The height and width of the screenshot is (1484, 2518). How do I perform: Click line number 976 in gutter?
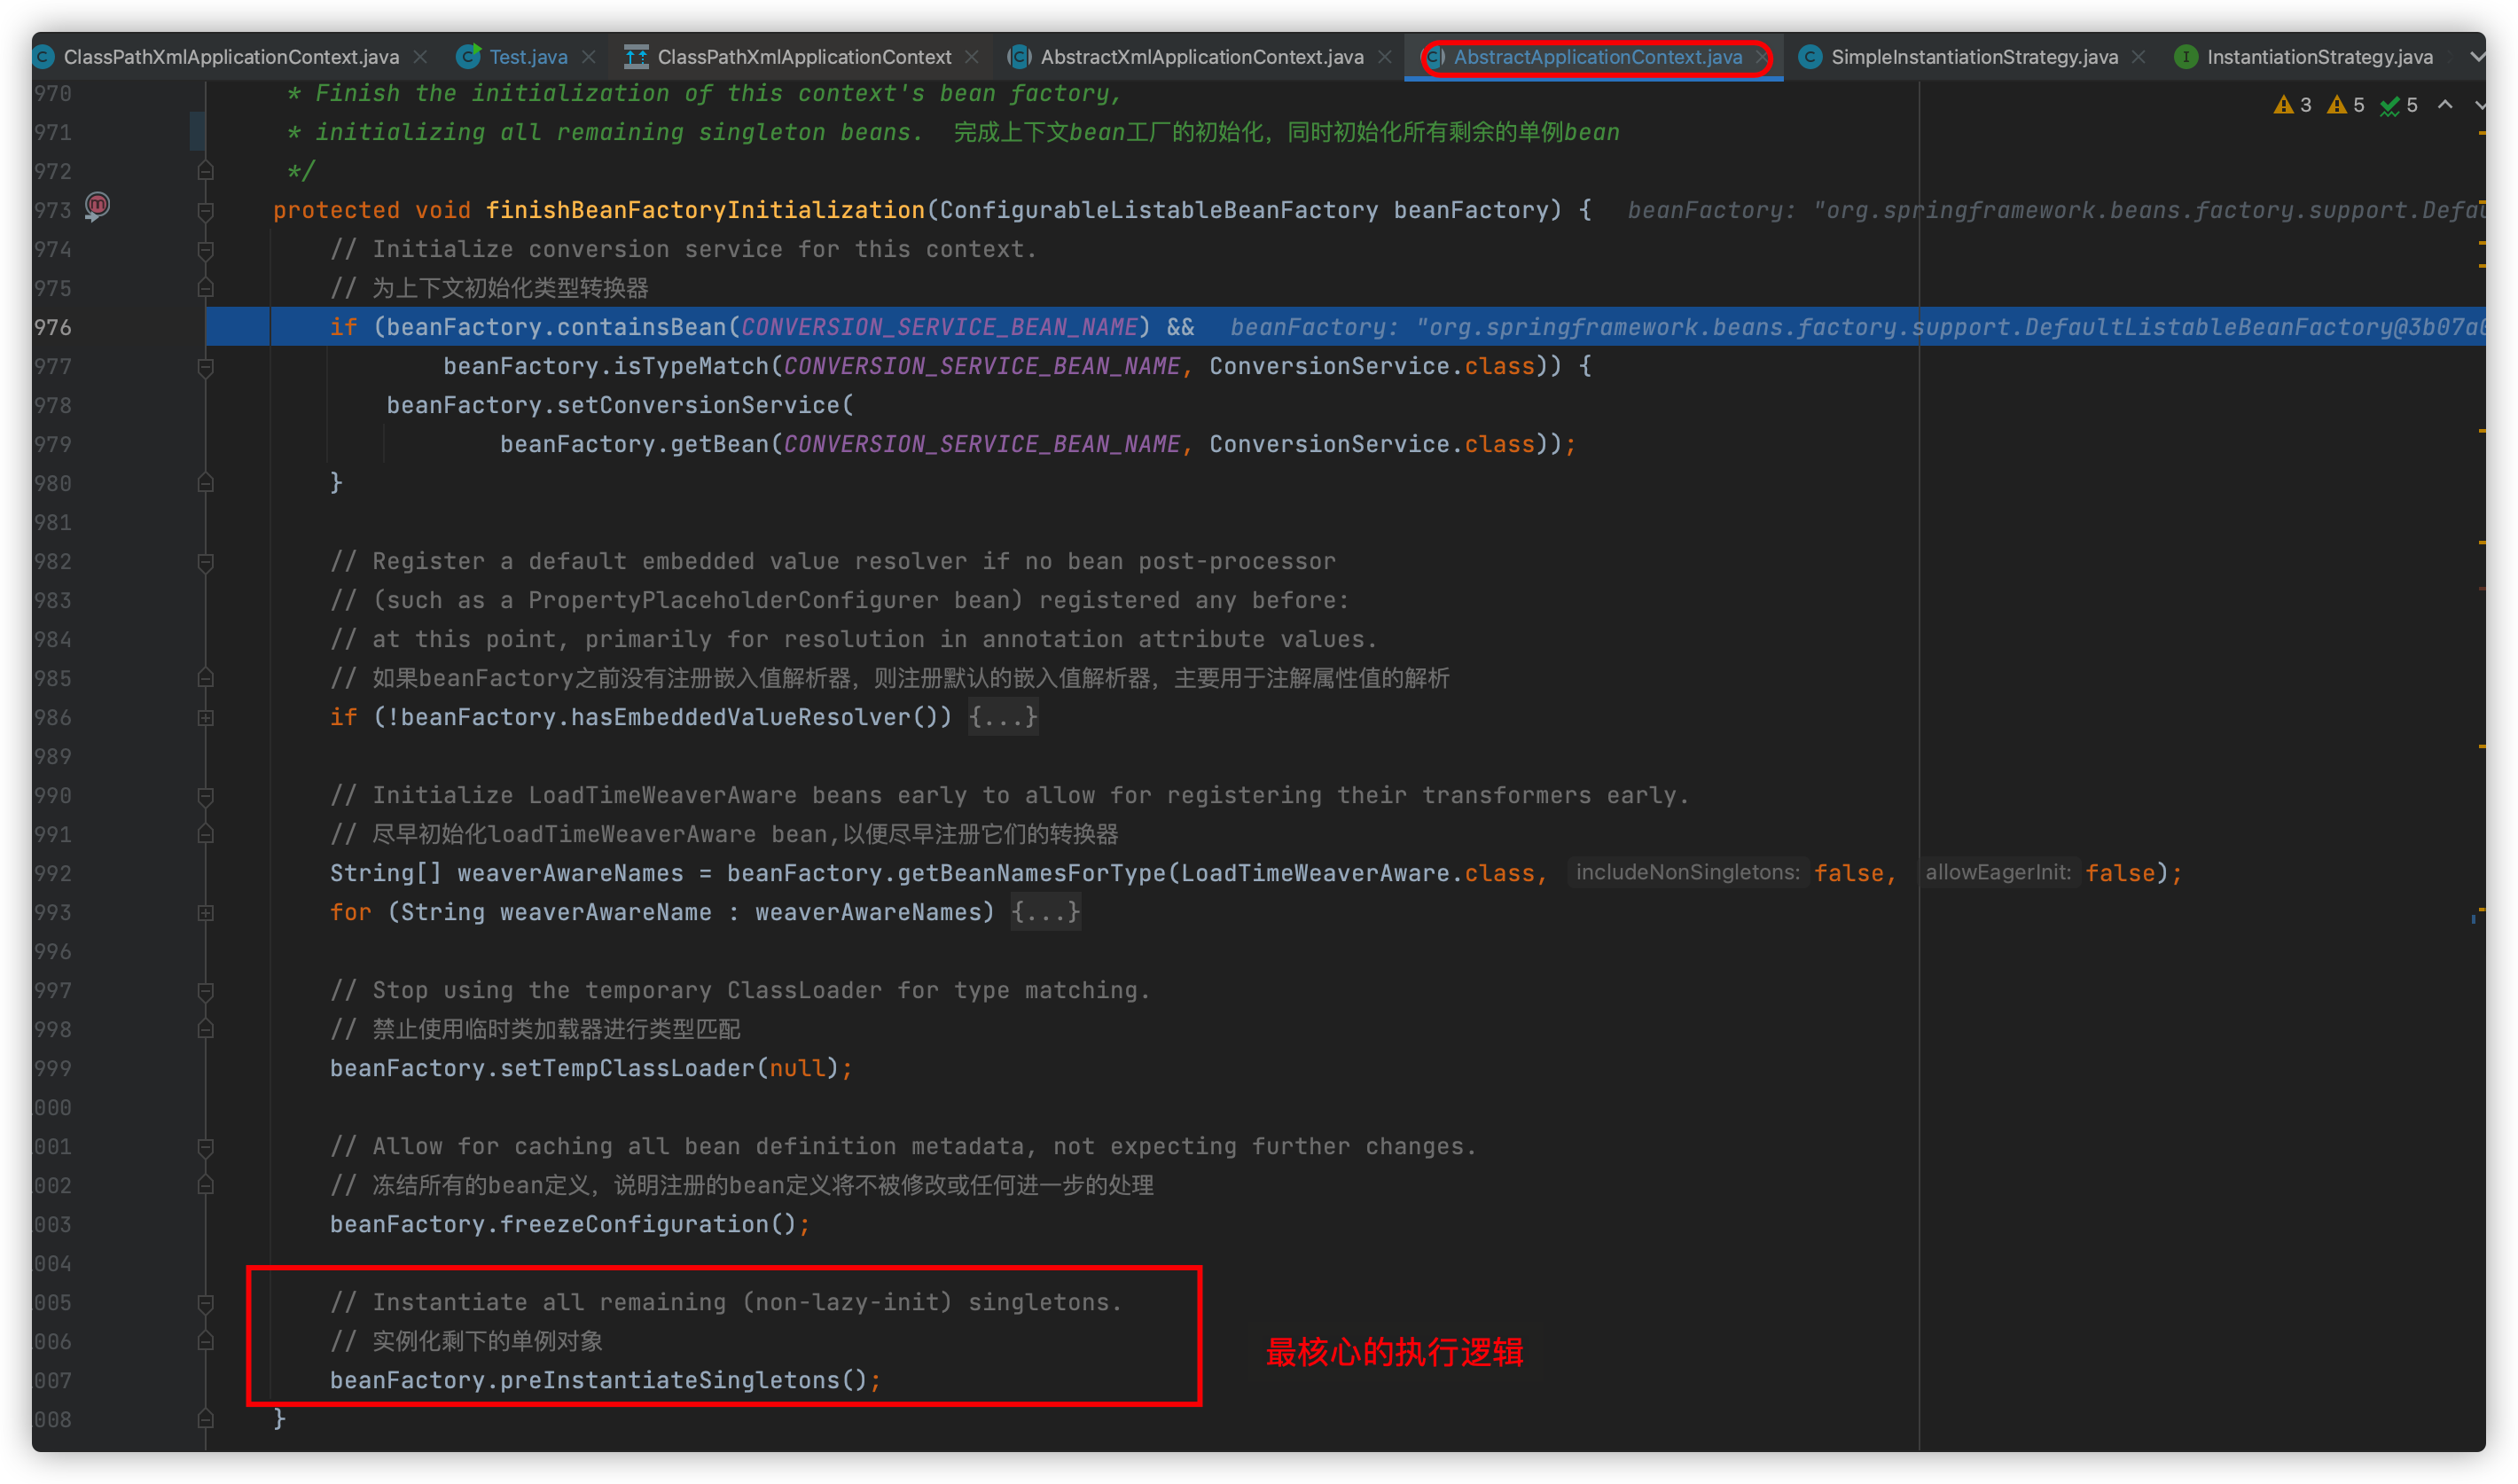[52, 327]
